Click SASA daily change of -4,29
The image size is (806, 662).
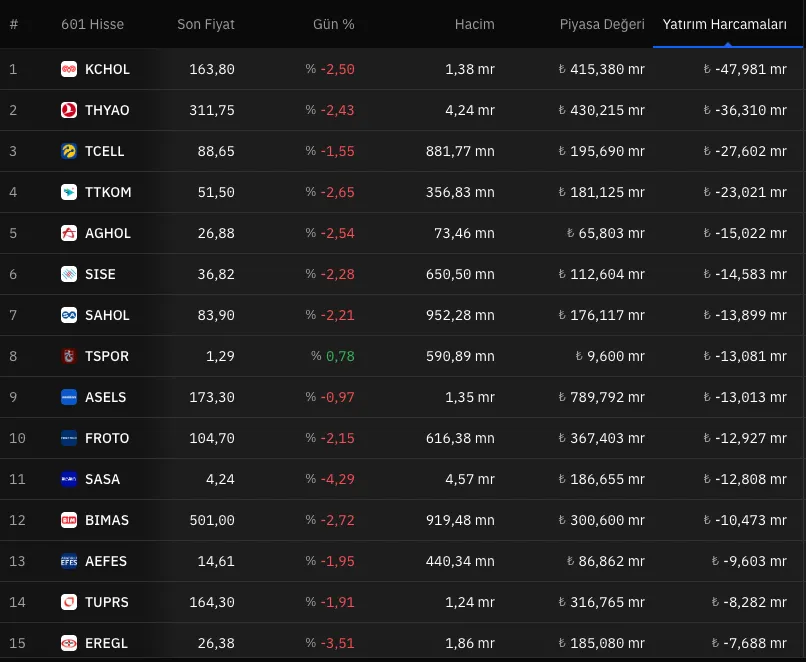pos(337,479)
